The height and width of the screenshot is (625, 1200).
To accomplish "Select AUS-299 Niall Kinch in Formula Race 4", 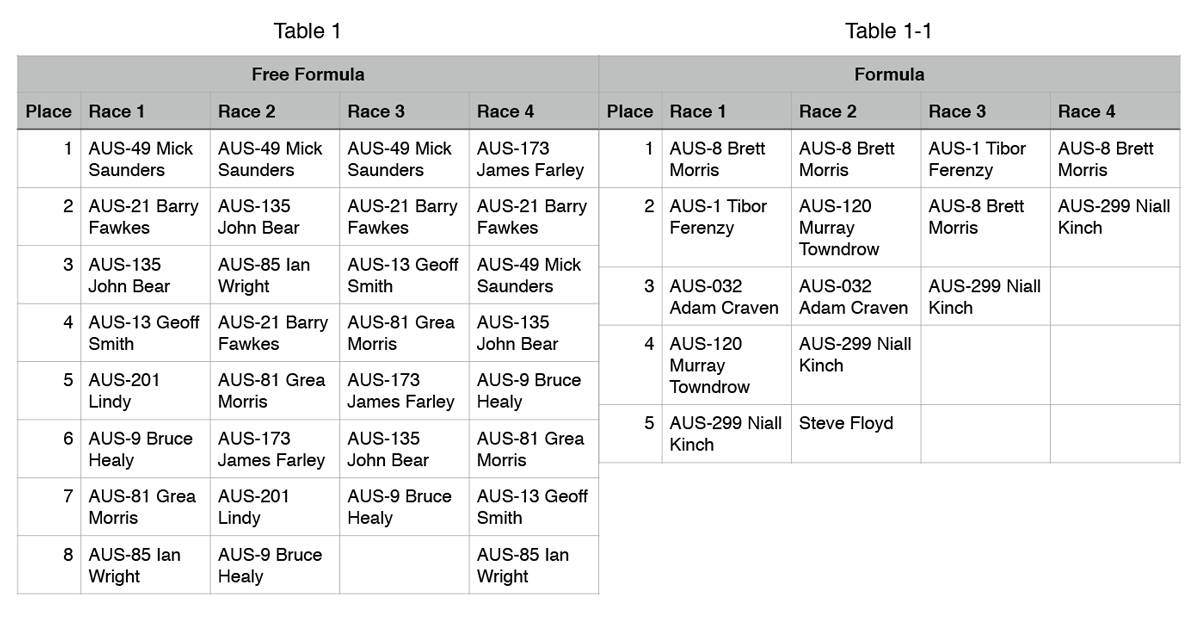I will [1114, 217].
